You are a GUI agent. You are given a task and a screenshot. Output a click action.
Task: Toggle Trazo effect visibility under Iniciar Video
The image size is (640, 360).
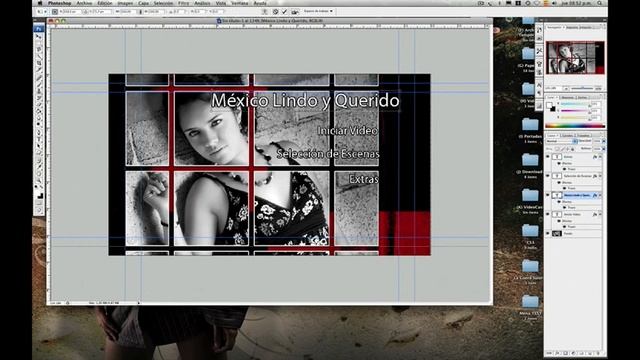[x=564, y=227]
